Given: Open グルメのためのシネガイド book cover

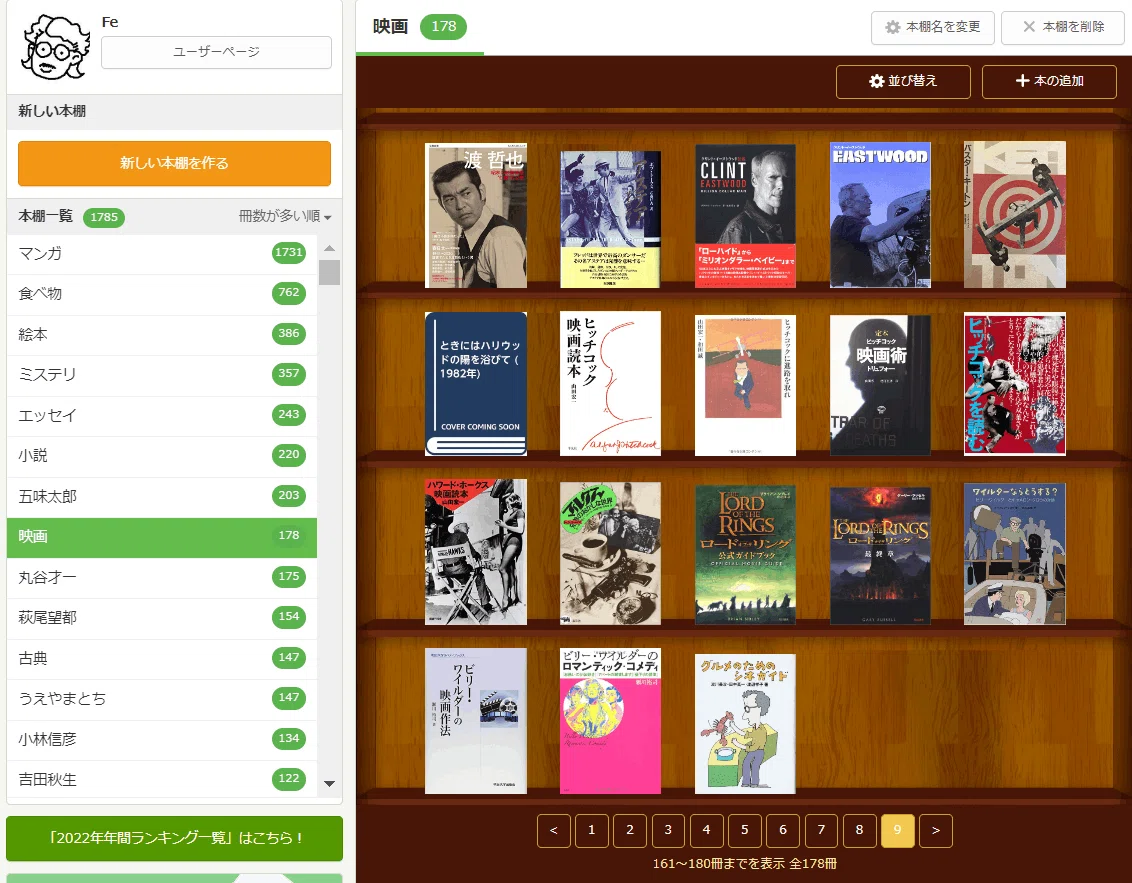Looking at the screenshot, I should [745, 724].
